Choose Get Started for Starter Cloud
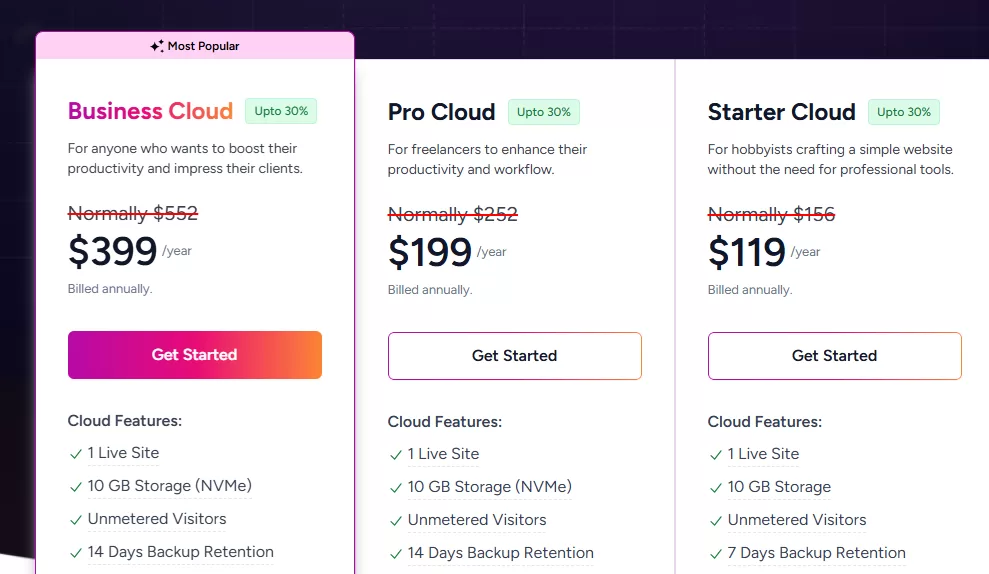 point(834,356)
